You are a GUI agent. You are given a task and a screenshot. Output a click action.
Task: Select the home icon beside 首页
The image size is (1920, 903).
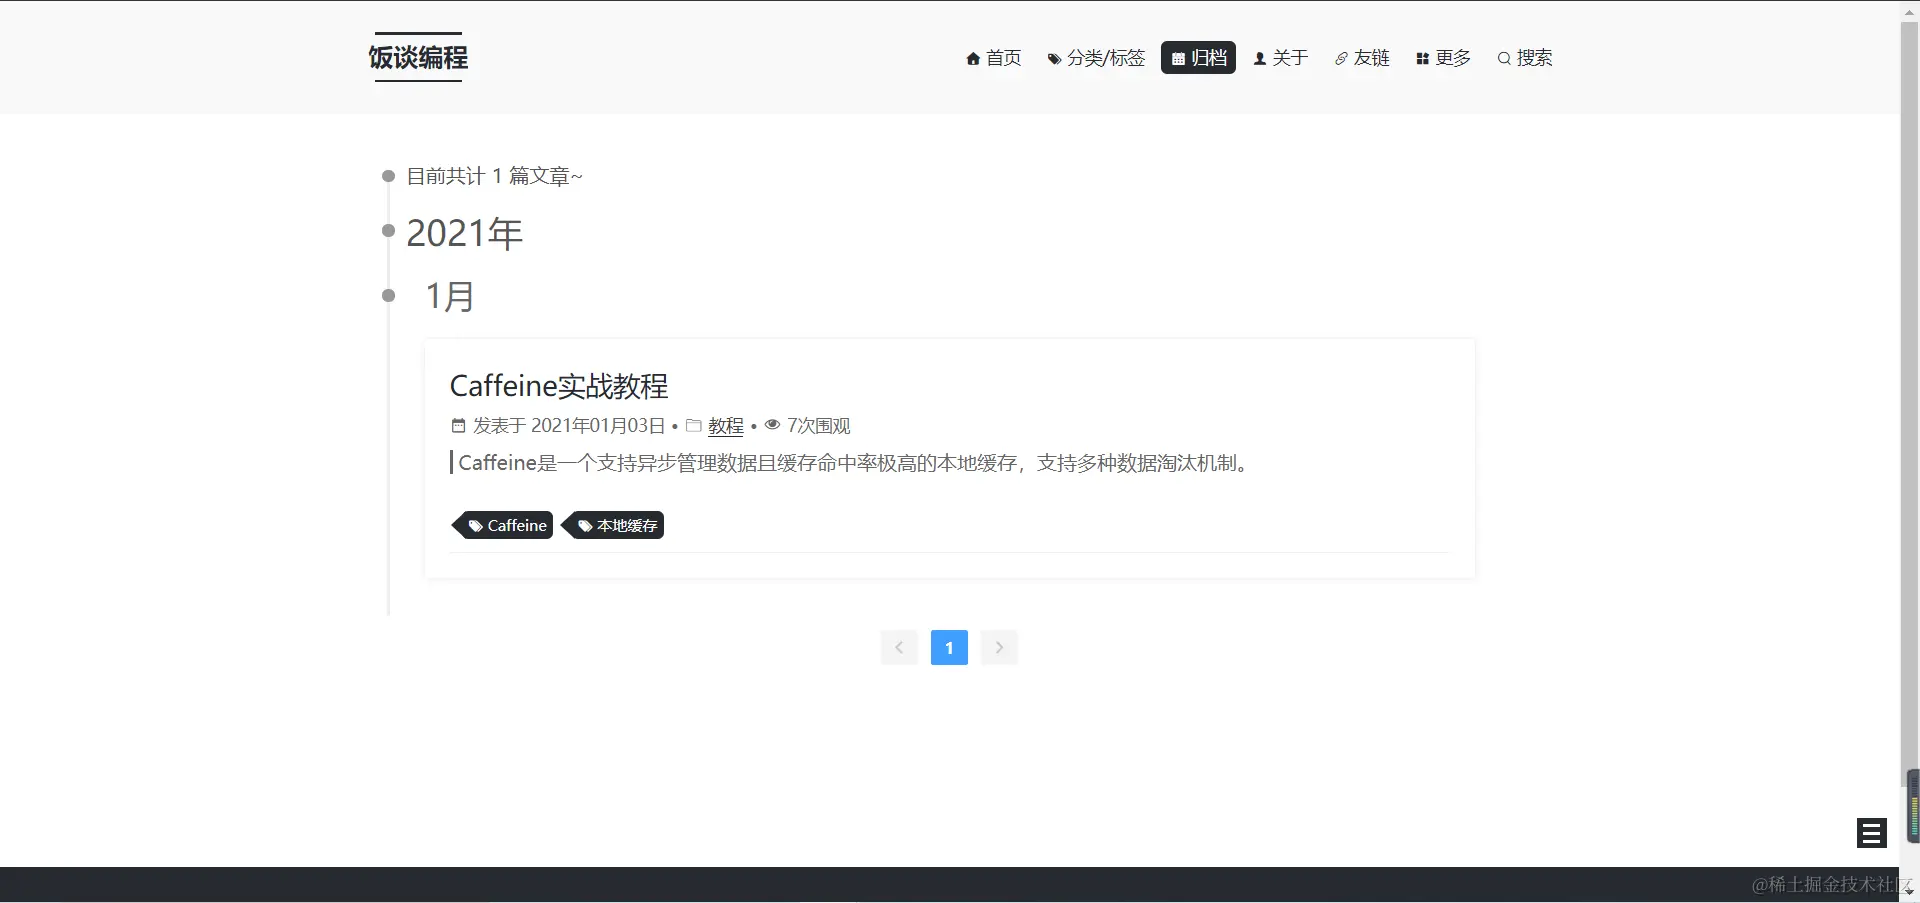pyautogui.click(x=974, y=58)
